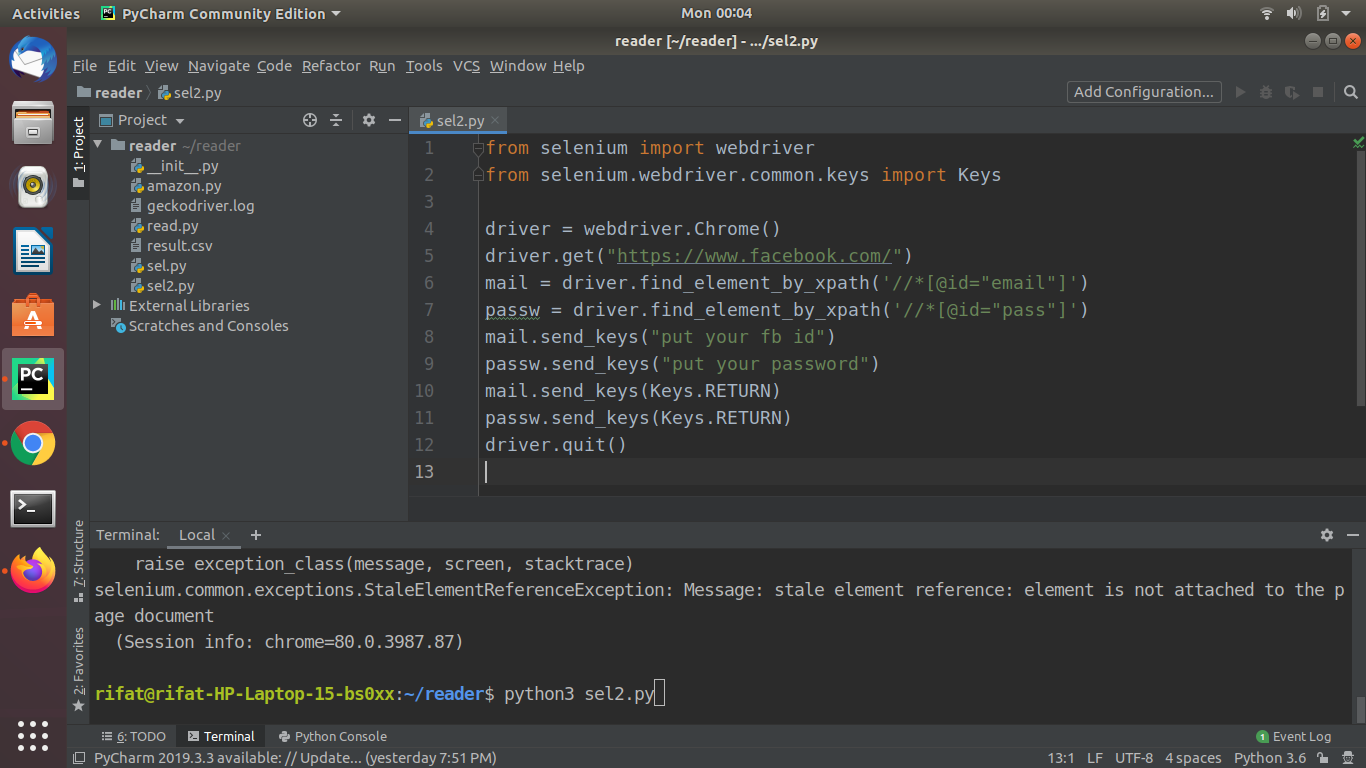This screenshot has height=768, width=1366.
Task: Launch Firefox from the dock
Action: (x=33, y=571)
